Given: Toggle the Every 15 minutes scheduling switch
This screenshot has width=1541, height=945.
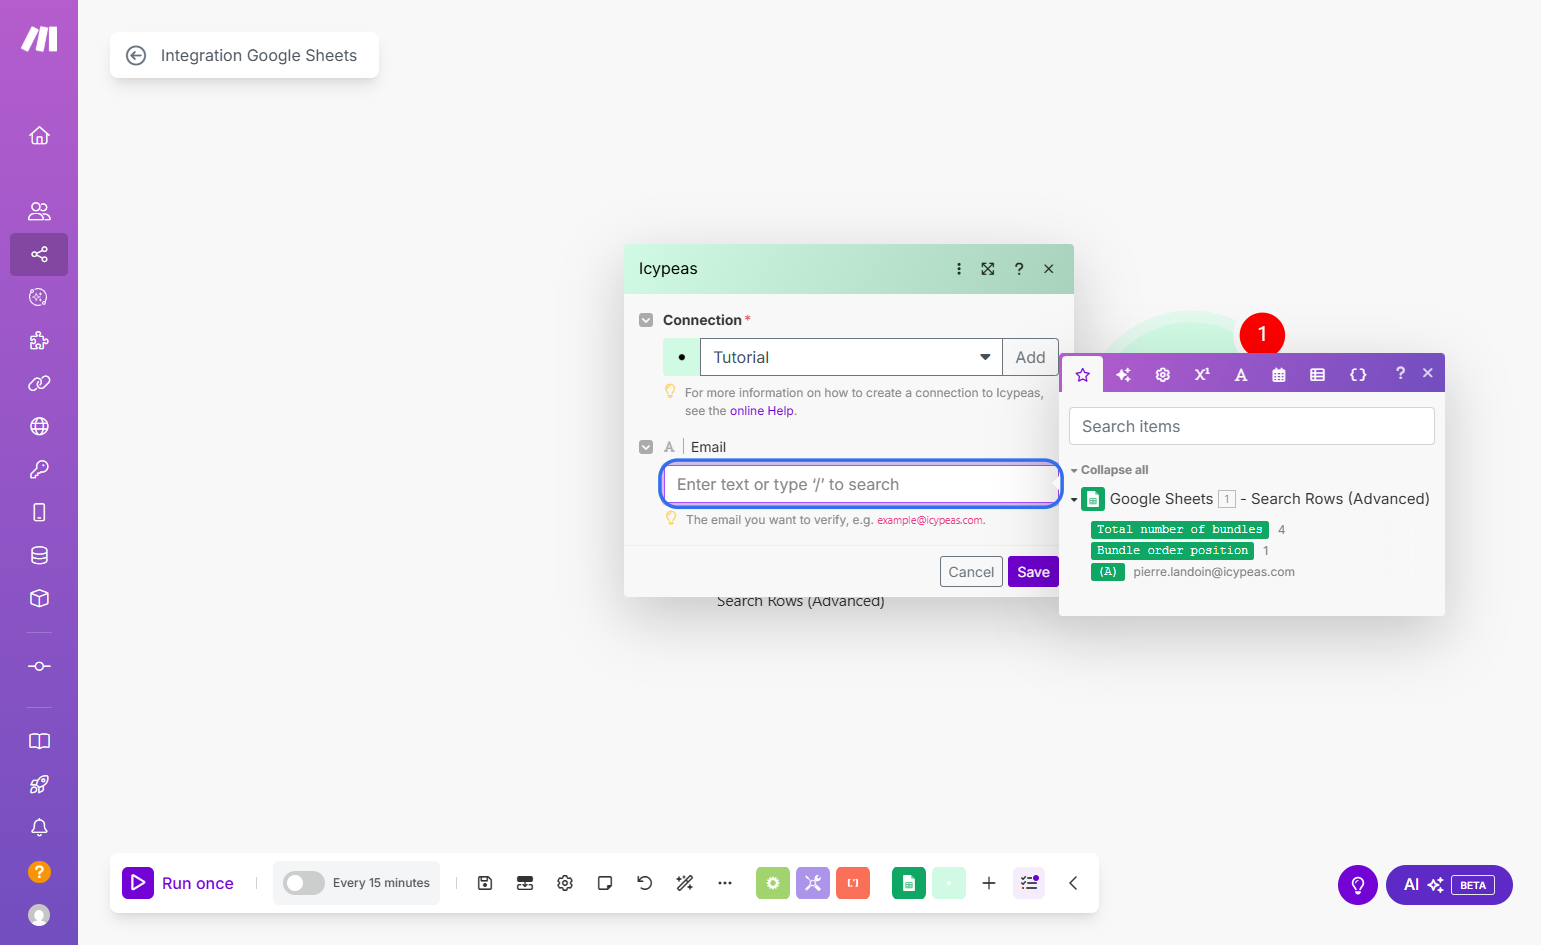Looking at the screenshot, I should point(304,883).
